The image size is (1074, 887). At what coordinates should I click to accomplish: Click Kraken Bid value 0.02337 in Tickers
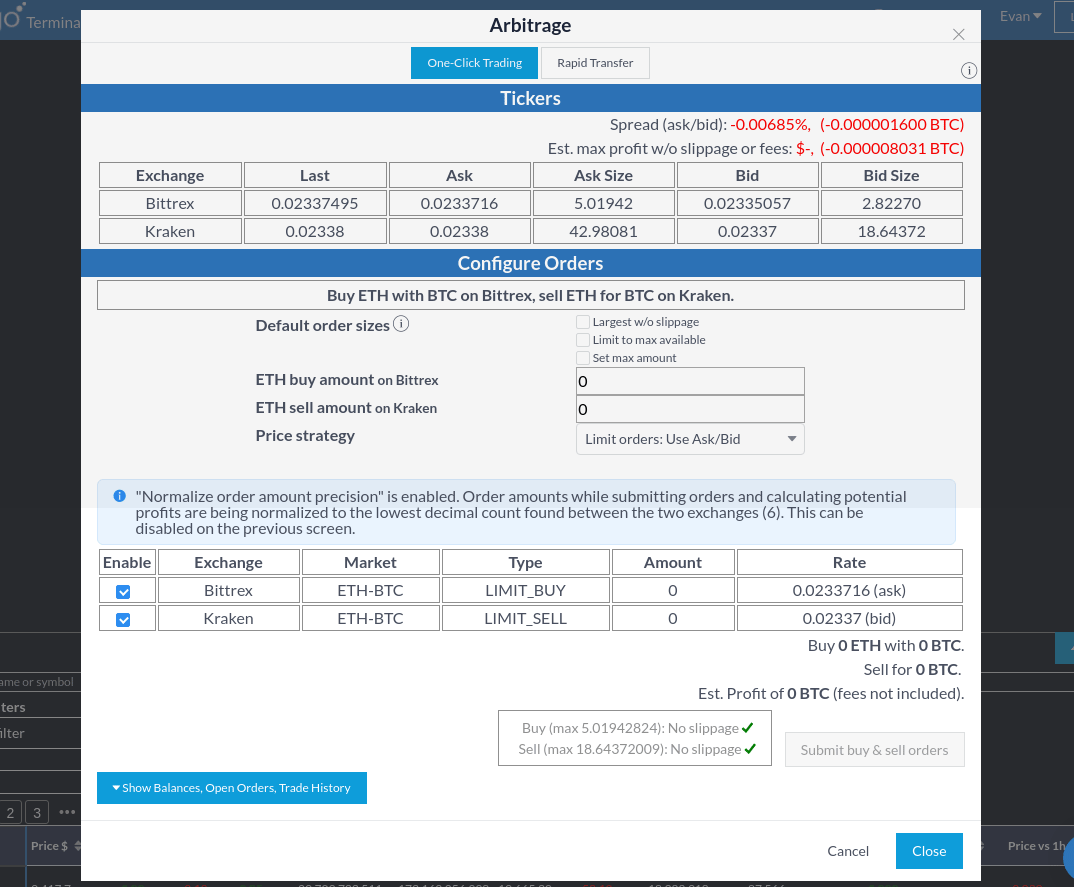[747, 232]
